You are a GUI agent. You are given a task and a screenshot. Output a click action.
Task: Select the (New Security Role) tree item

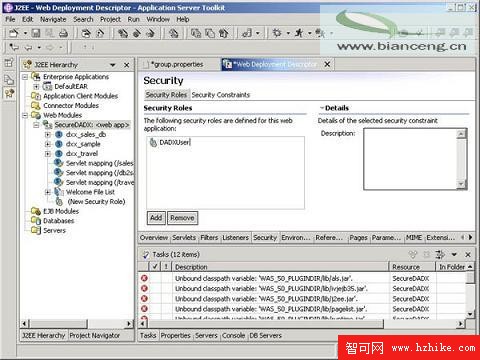[x=96, y=202]
